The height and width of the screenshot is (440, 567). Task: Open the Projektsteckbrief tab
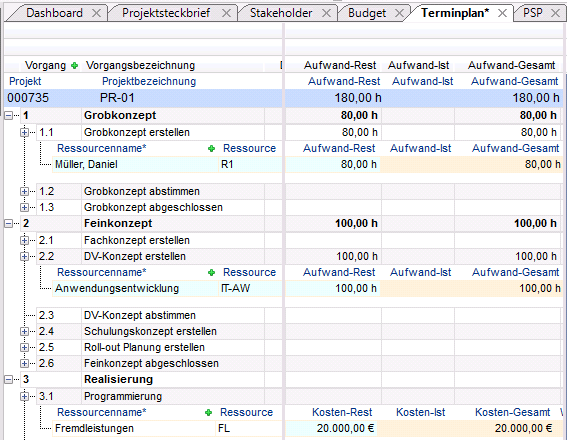click(x=166, y=13)
